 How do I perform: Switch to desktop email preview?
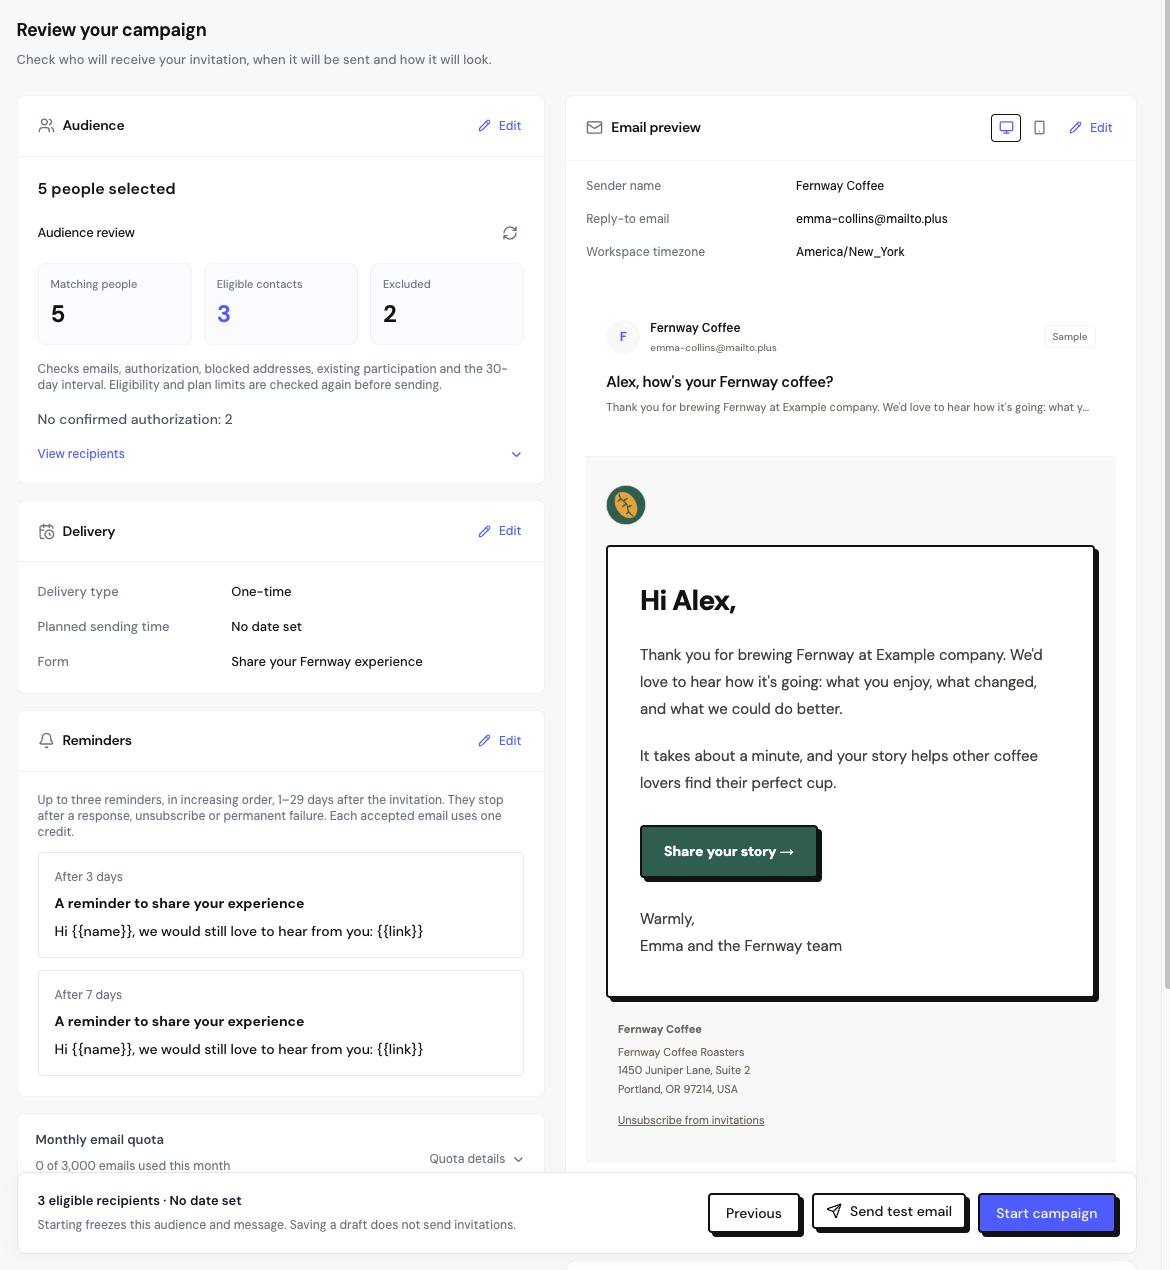click(1006, 128)
